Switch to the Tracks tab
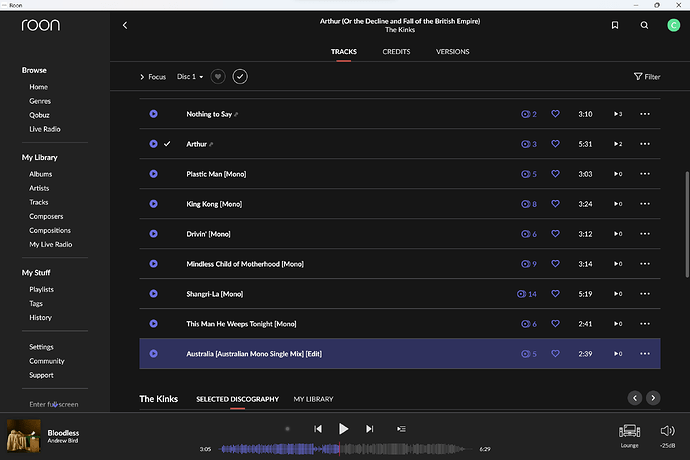The image size is (690, 460). click(x=344, y=52)
